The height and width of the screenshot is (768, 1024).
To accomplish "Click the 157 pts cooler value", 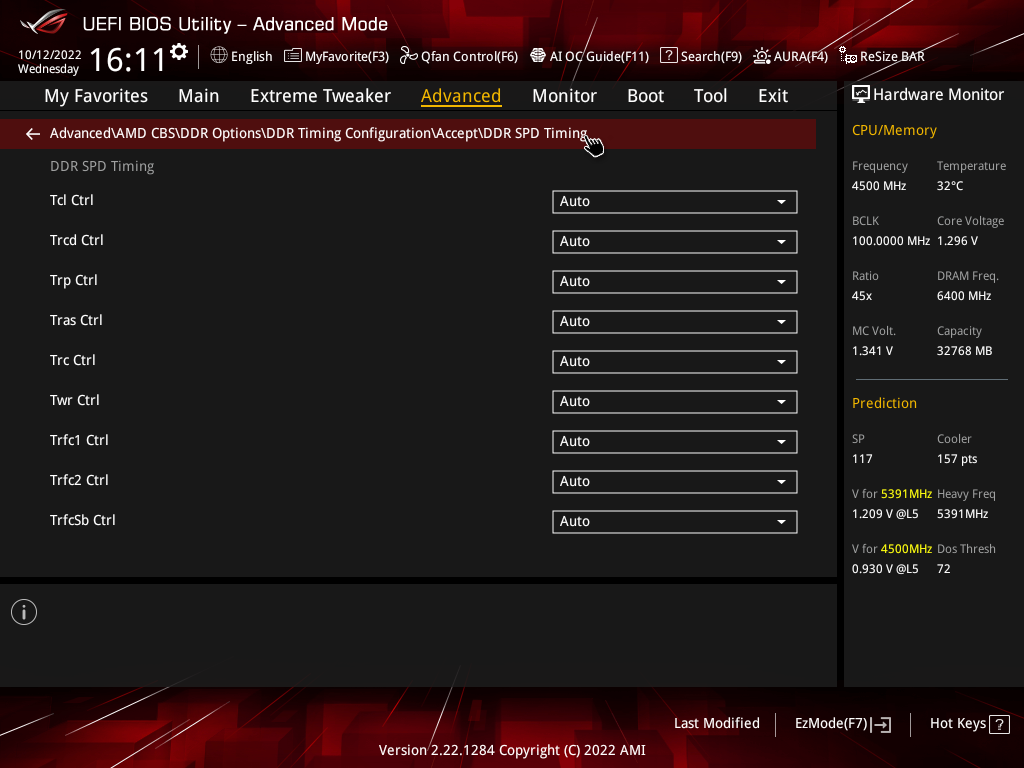I will [x=957, y=459].
